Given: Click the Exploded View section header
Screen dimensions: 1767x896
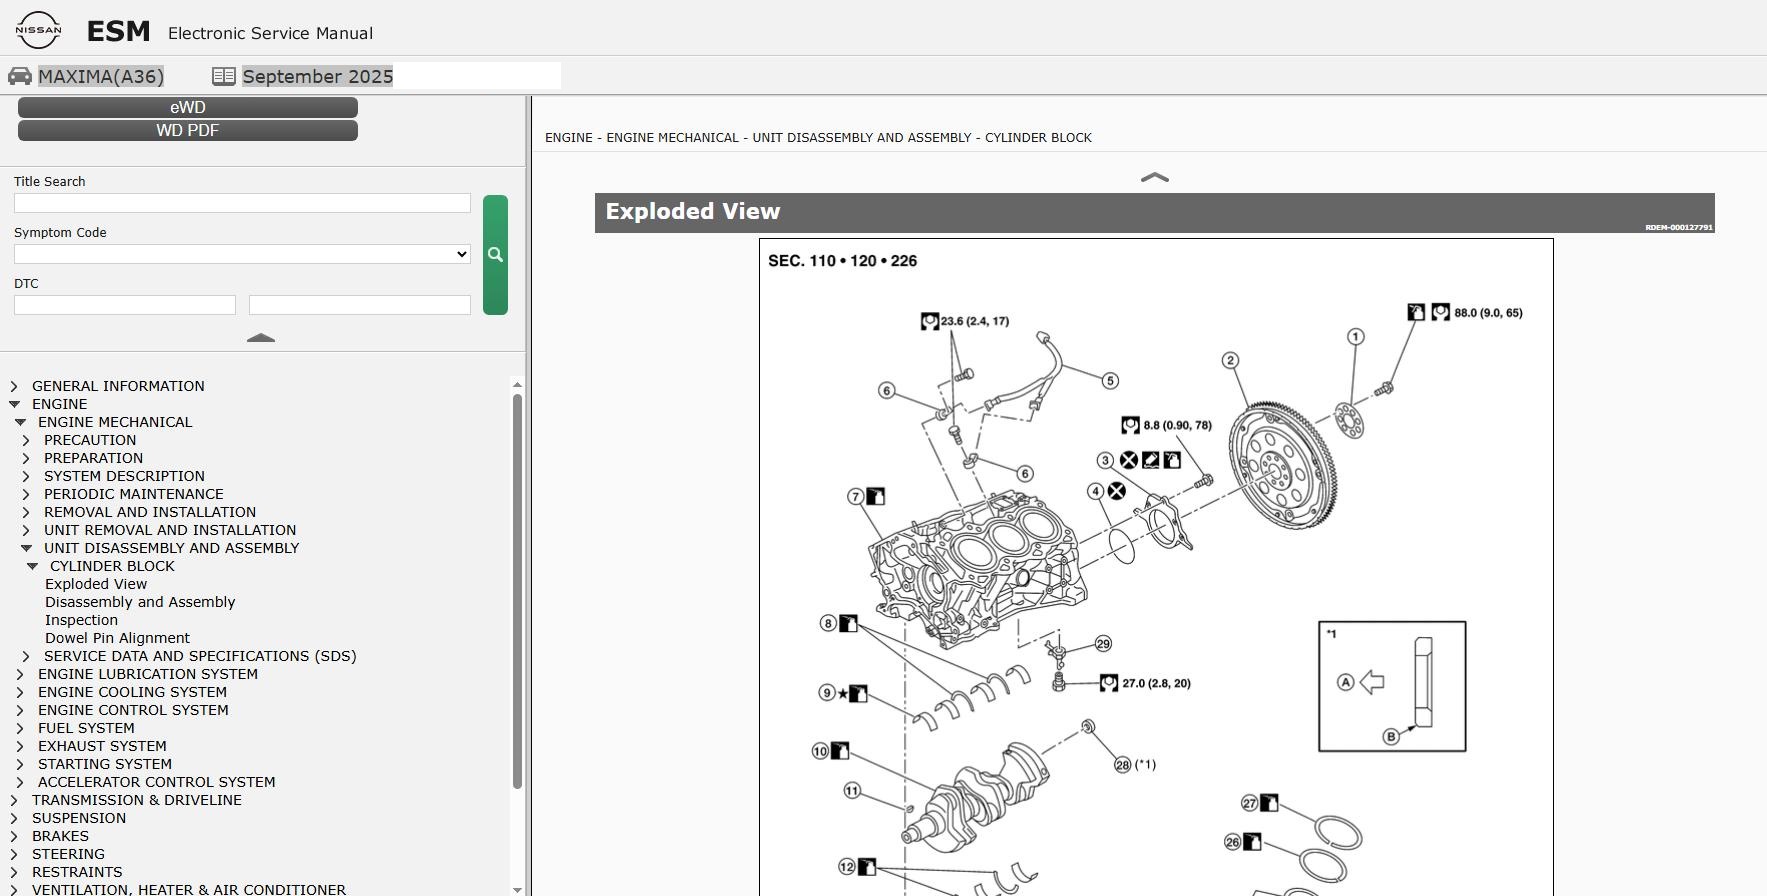Looking at the screenshot, I should (x=1154, y=212).
